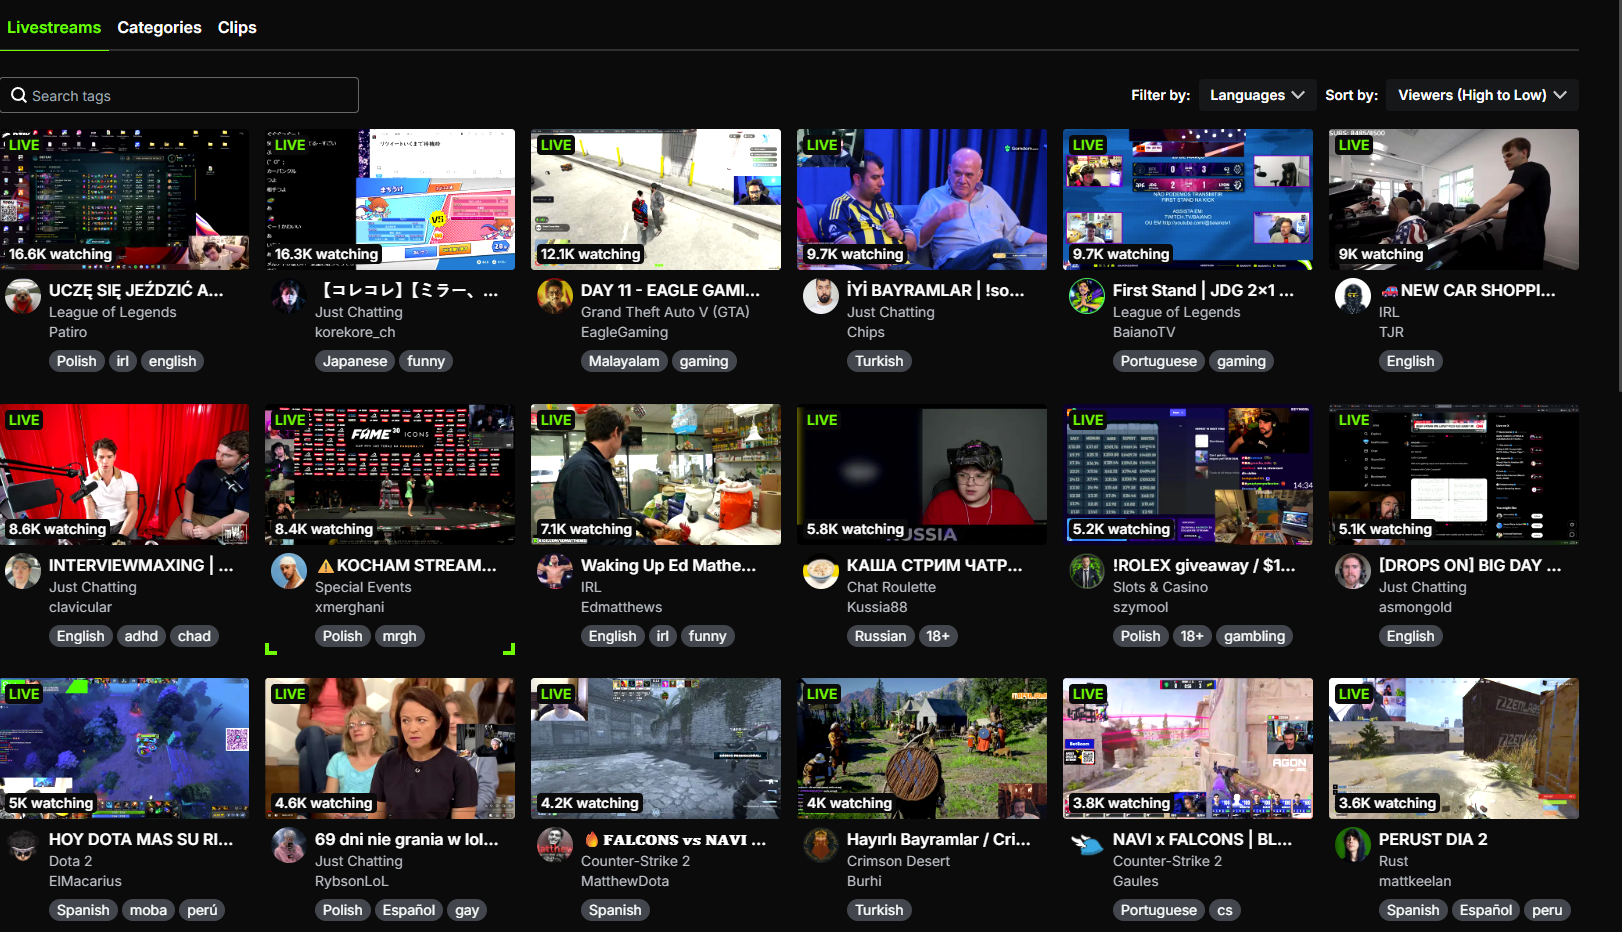Open the NEW CAR SHOPPING stream thumbnail
Screen dimensions: 1622x932
[1454, 199]
